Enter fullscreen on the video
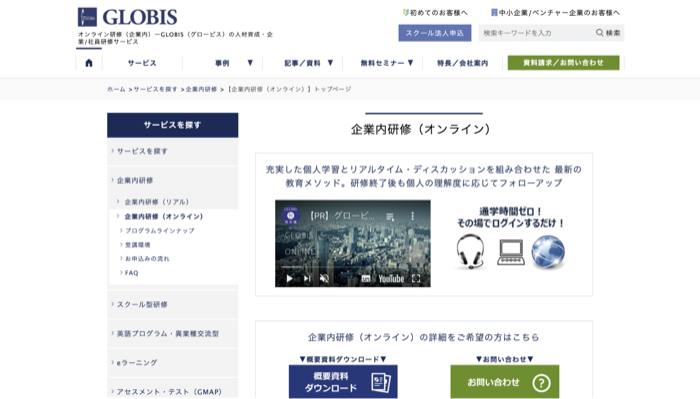The width and height of the screenshot is (700, 399). click(416, 278)
